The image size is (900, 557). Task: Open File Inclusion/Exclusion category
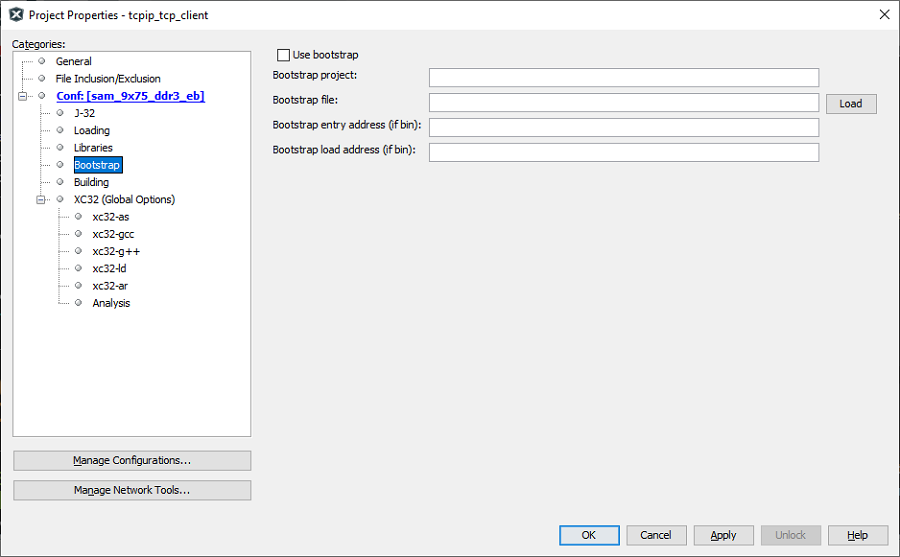(x=108, y=79)
